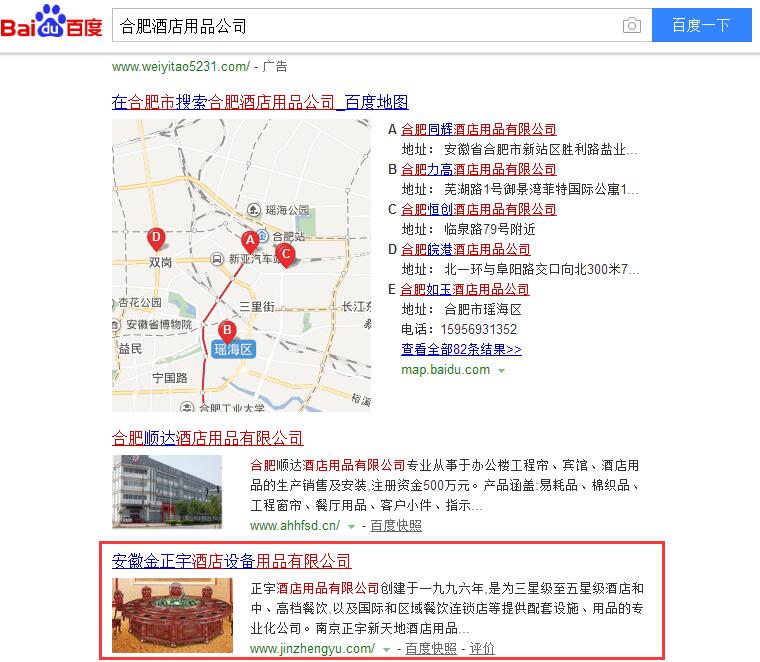Open 合肥同辉酒店用品有限公司 listing

coord(478,129)
